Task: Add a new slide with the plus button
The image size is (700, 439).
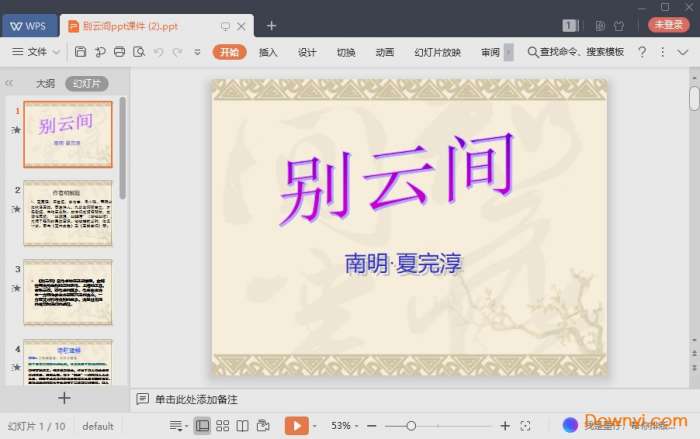Action: [64, 398]
